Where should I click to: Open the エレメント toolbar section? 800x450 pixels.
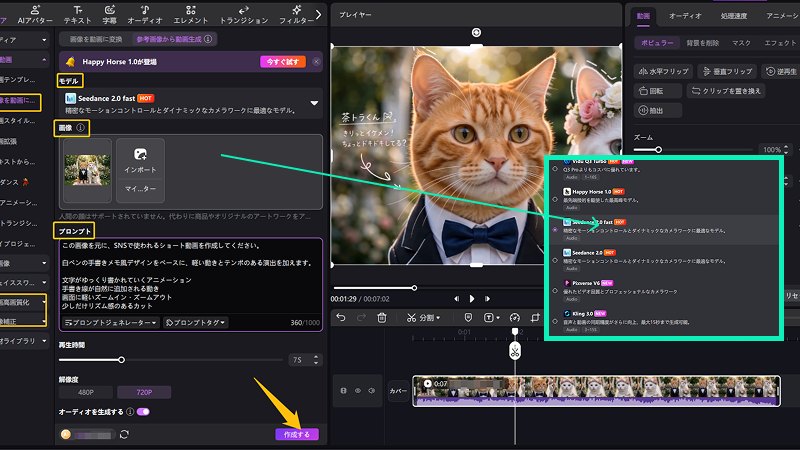(x=191, y=15)
